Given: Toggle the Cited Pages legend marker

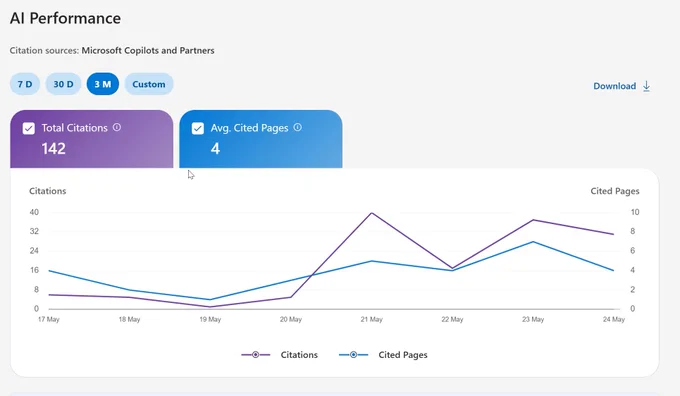Looking at the screenshot, I should 353,355.
